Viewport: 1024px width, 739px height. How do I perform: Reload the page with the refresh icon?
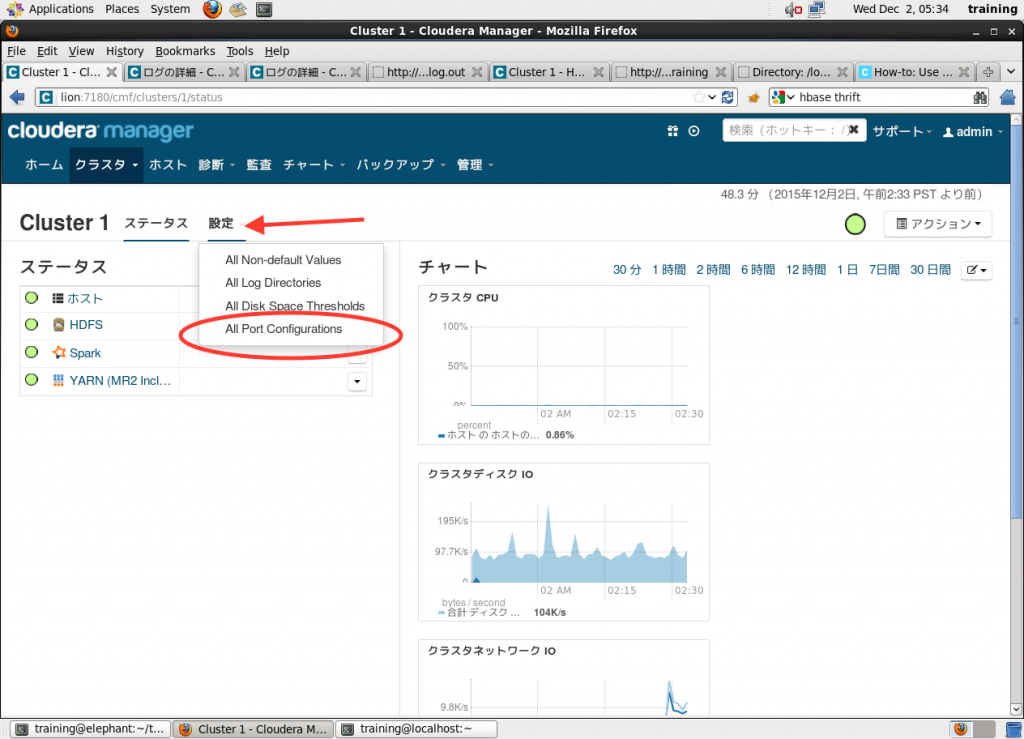[728, 97]
